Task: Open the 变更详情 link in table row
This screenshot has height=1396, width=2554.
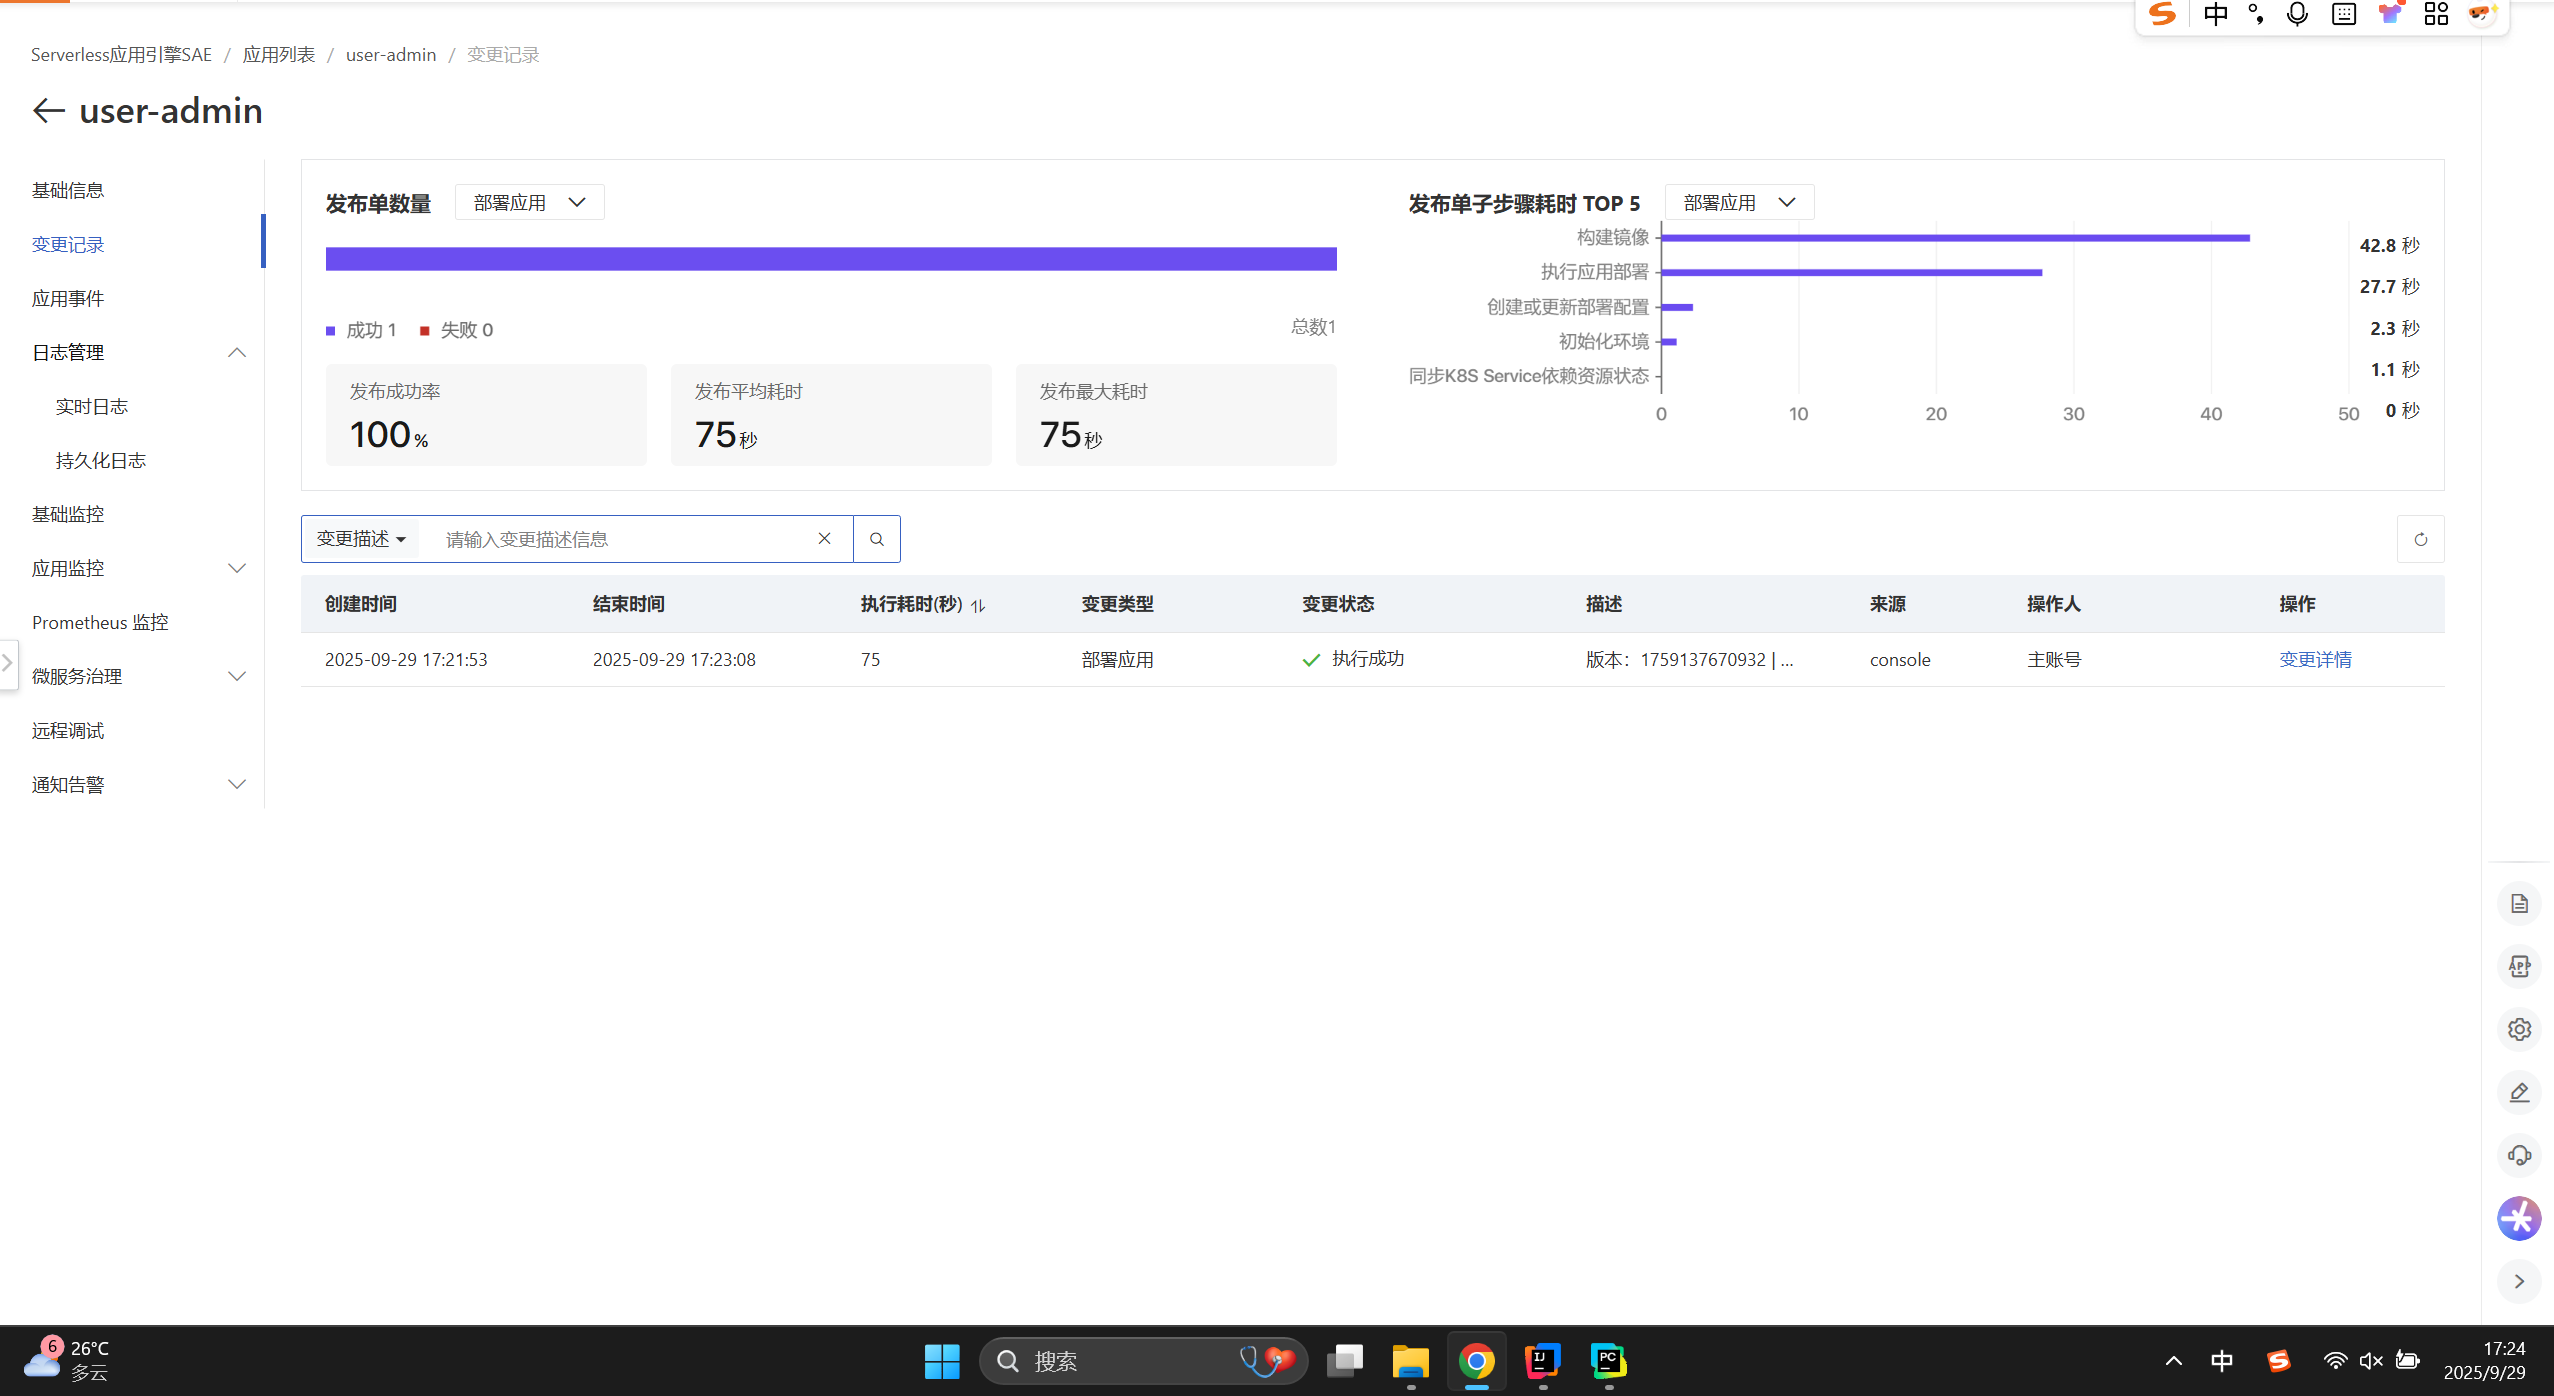Action: pos(2315,660)
